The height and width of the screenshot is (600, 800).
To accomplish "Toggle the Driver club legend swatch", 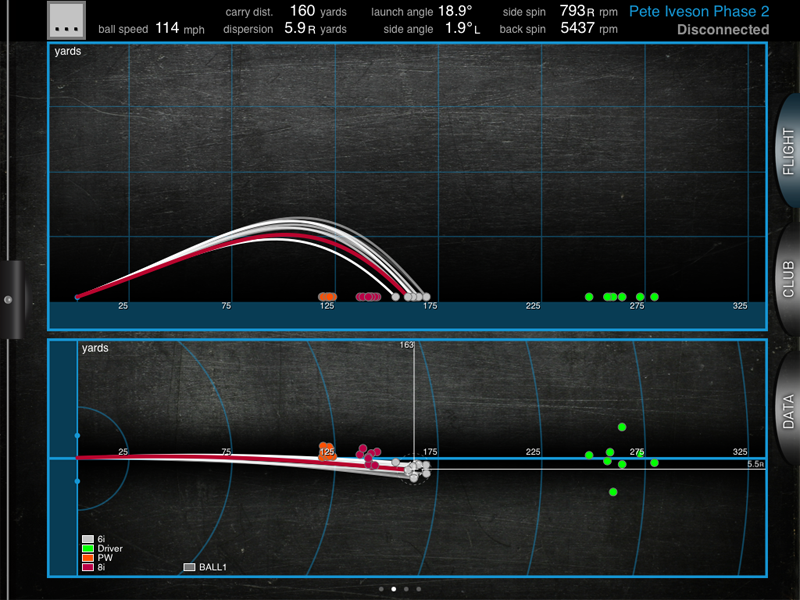I will (87, 548).
